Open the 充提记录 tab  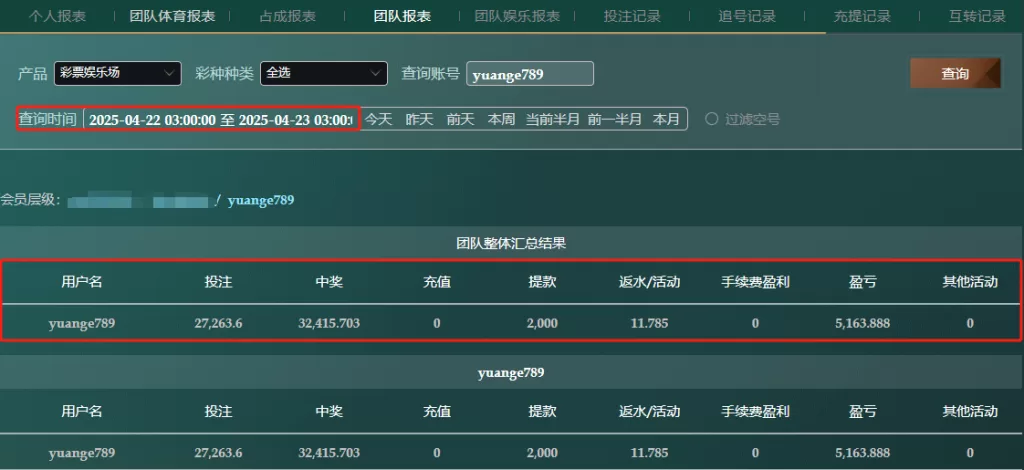click(862, 16)
